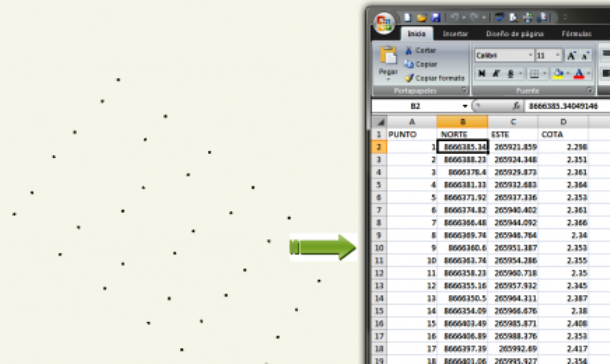This screenshot has height=364, width=610.
Task: Open the Calibri font name dropdown
Action: coord(530,55)
